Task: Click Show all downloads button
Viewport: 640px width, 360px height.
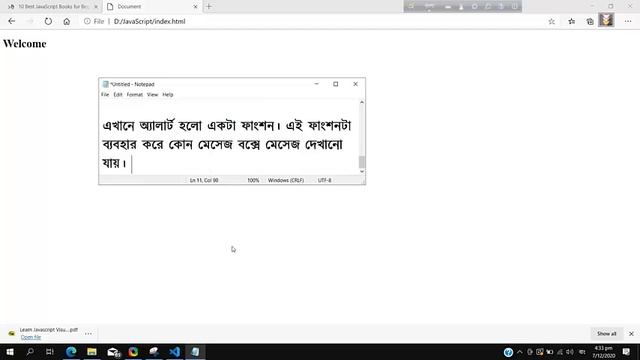Action: click(607, 333)
